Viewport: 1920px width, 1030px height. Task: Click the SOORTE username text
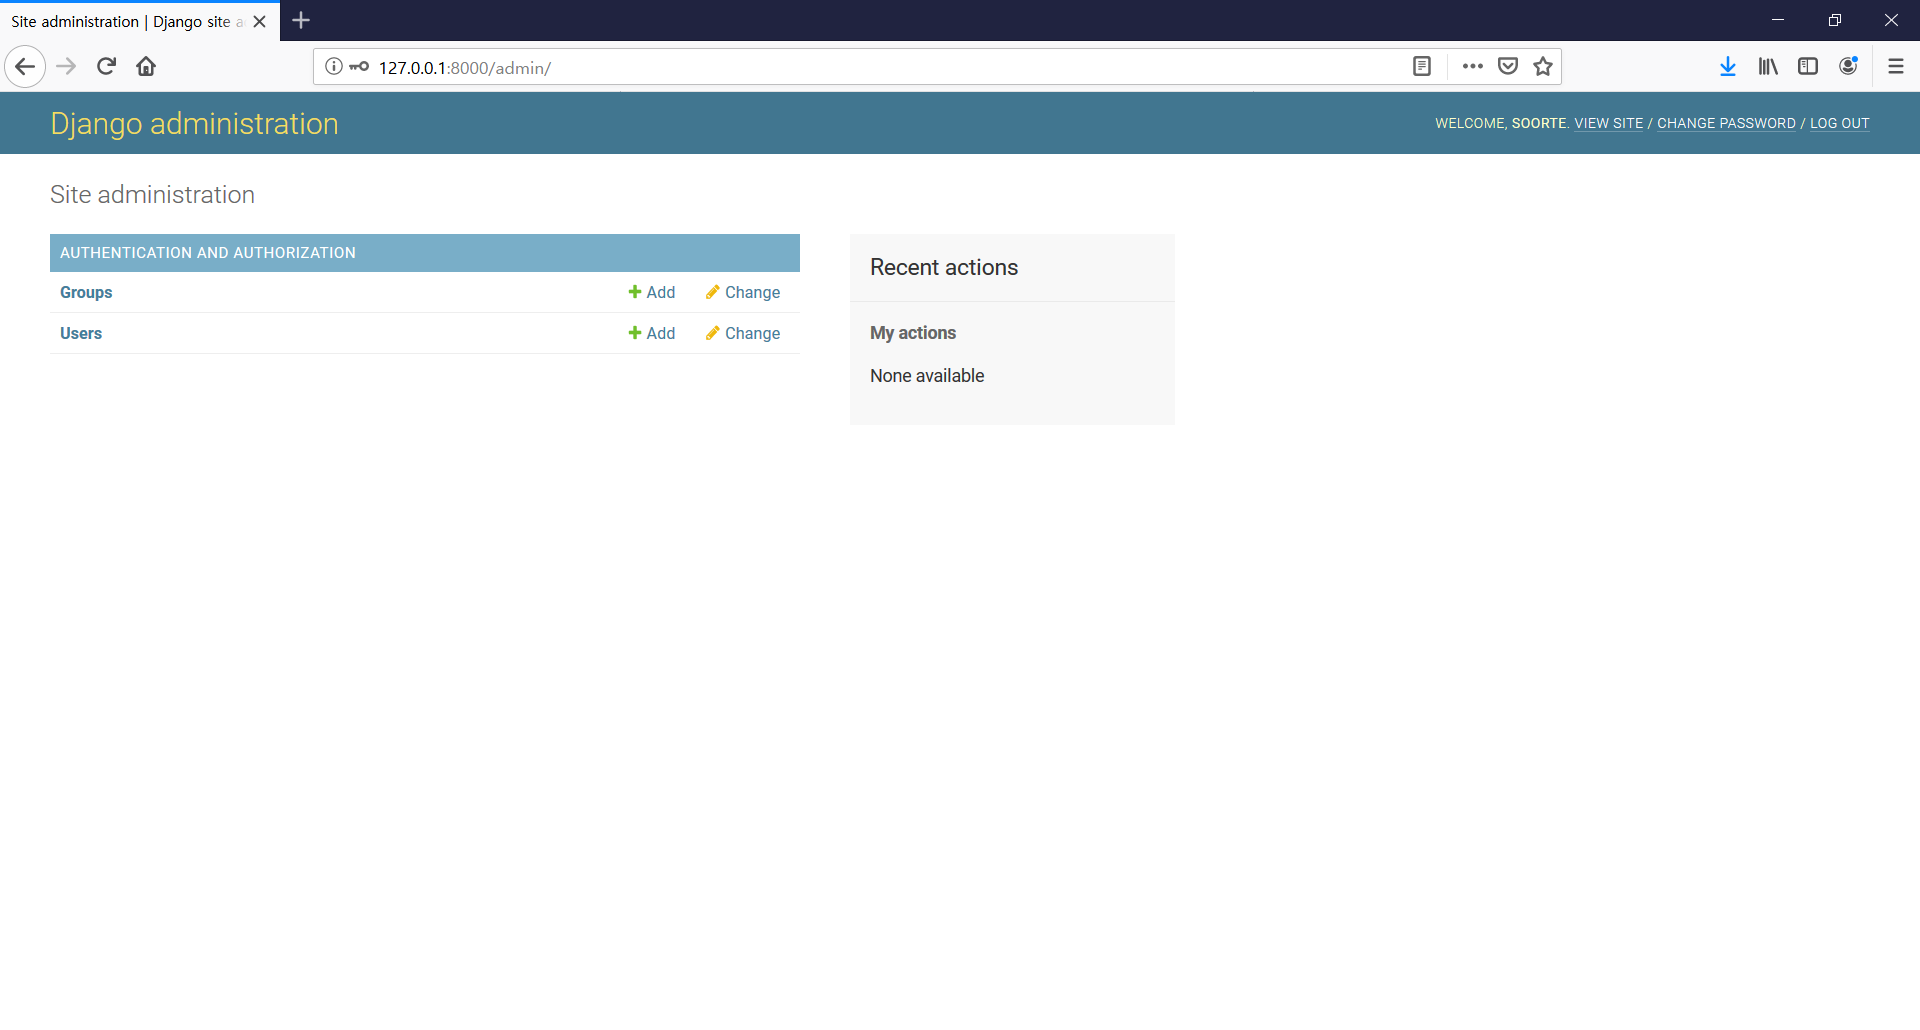click(1538, 123)
